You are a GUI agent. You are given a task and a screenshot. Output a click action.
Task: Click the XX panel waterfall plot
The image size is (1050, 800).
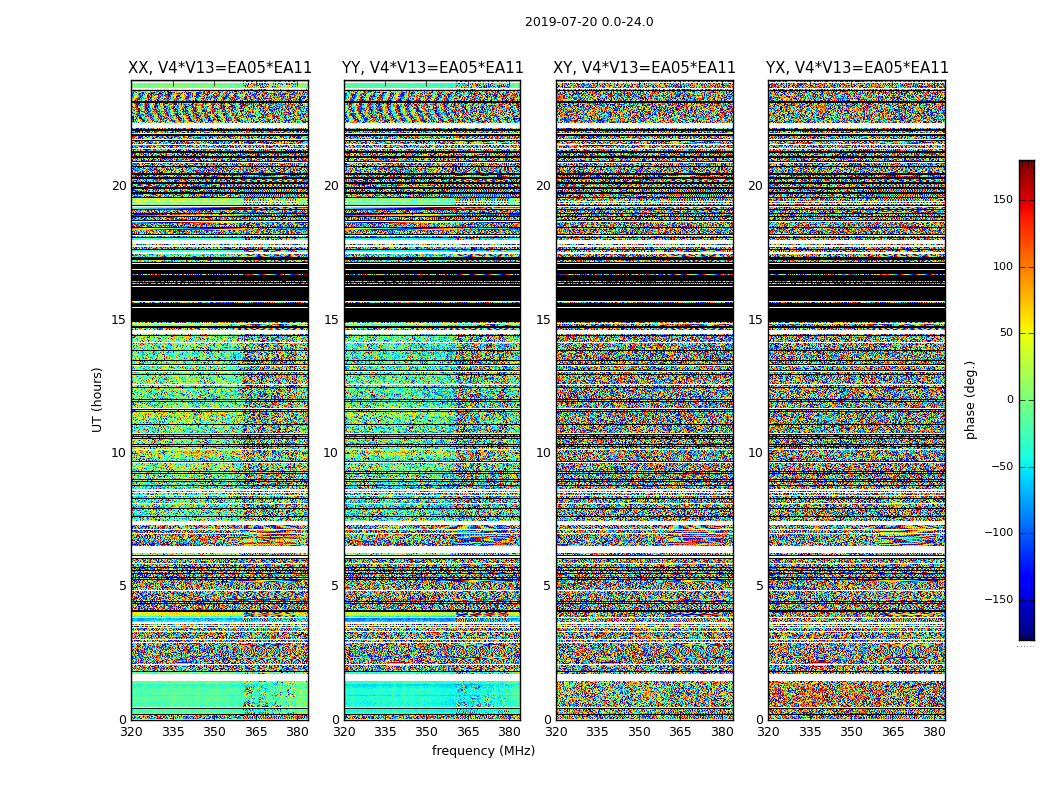click(220, 400)
